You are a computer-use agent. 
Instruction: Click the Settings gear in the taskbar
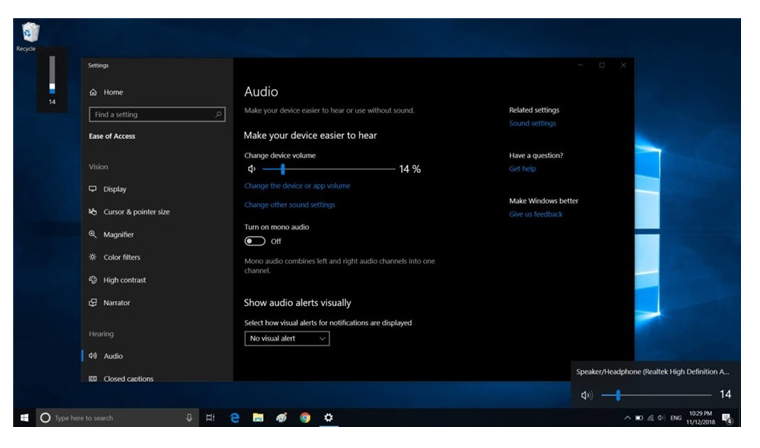(329, 418)
